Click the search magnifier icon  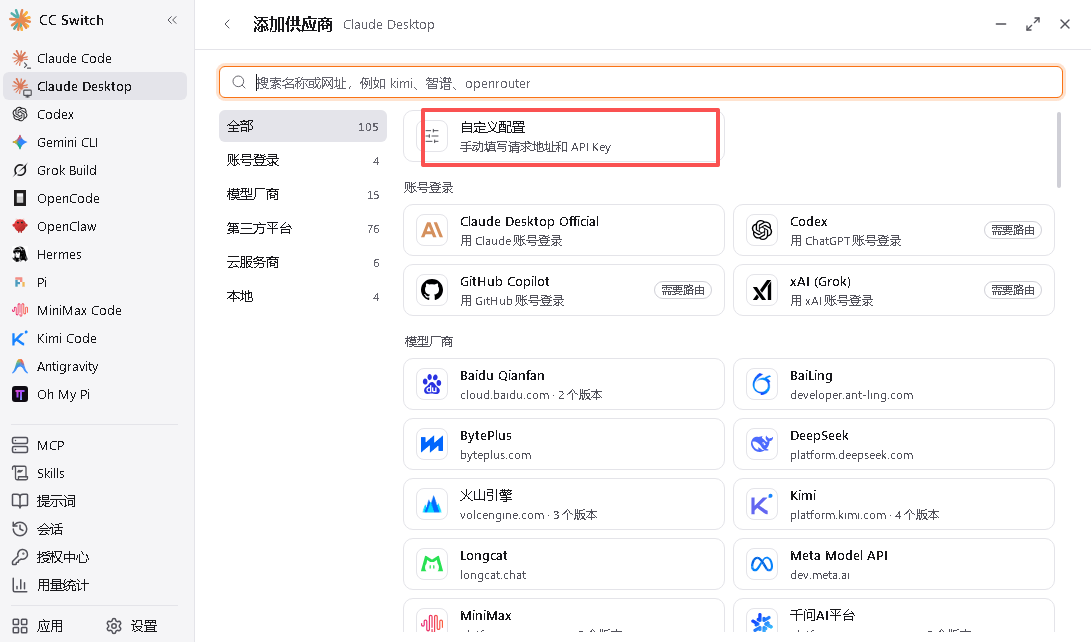click(239, 82)
